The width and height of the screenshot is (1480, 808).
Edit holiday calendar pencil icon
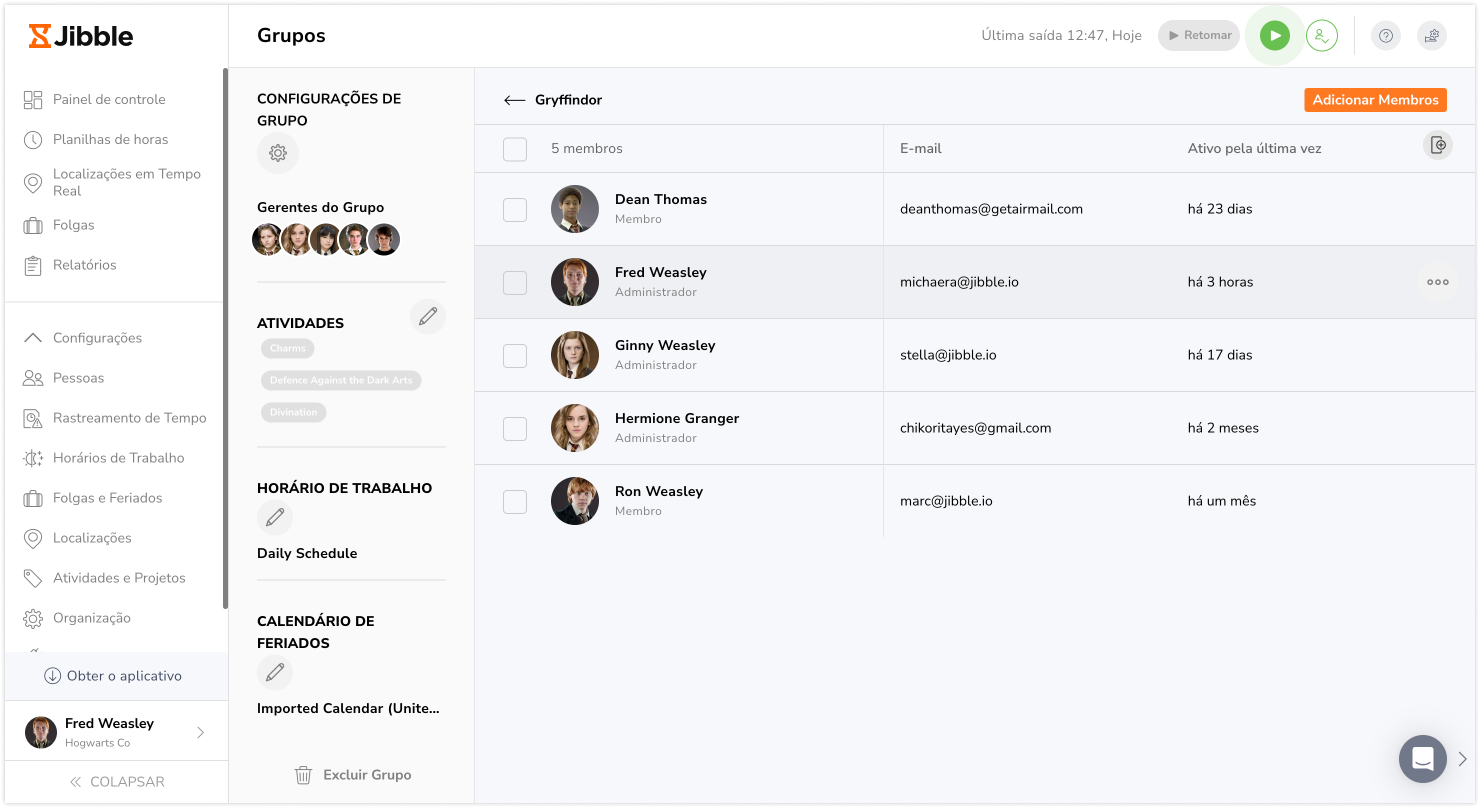[275, 672]
